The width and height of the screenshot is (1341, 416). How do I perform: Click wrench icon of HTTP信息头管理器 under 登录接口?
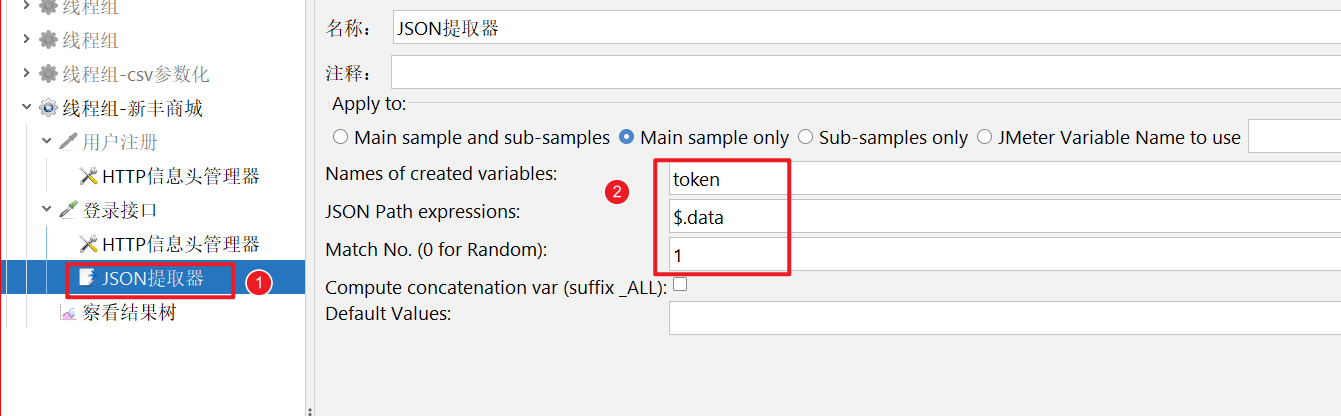(x=88, y=244)
